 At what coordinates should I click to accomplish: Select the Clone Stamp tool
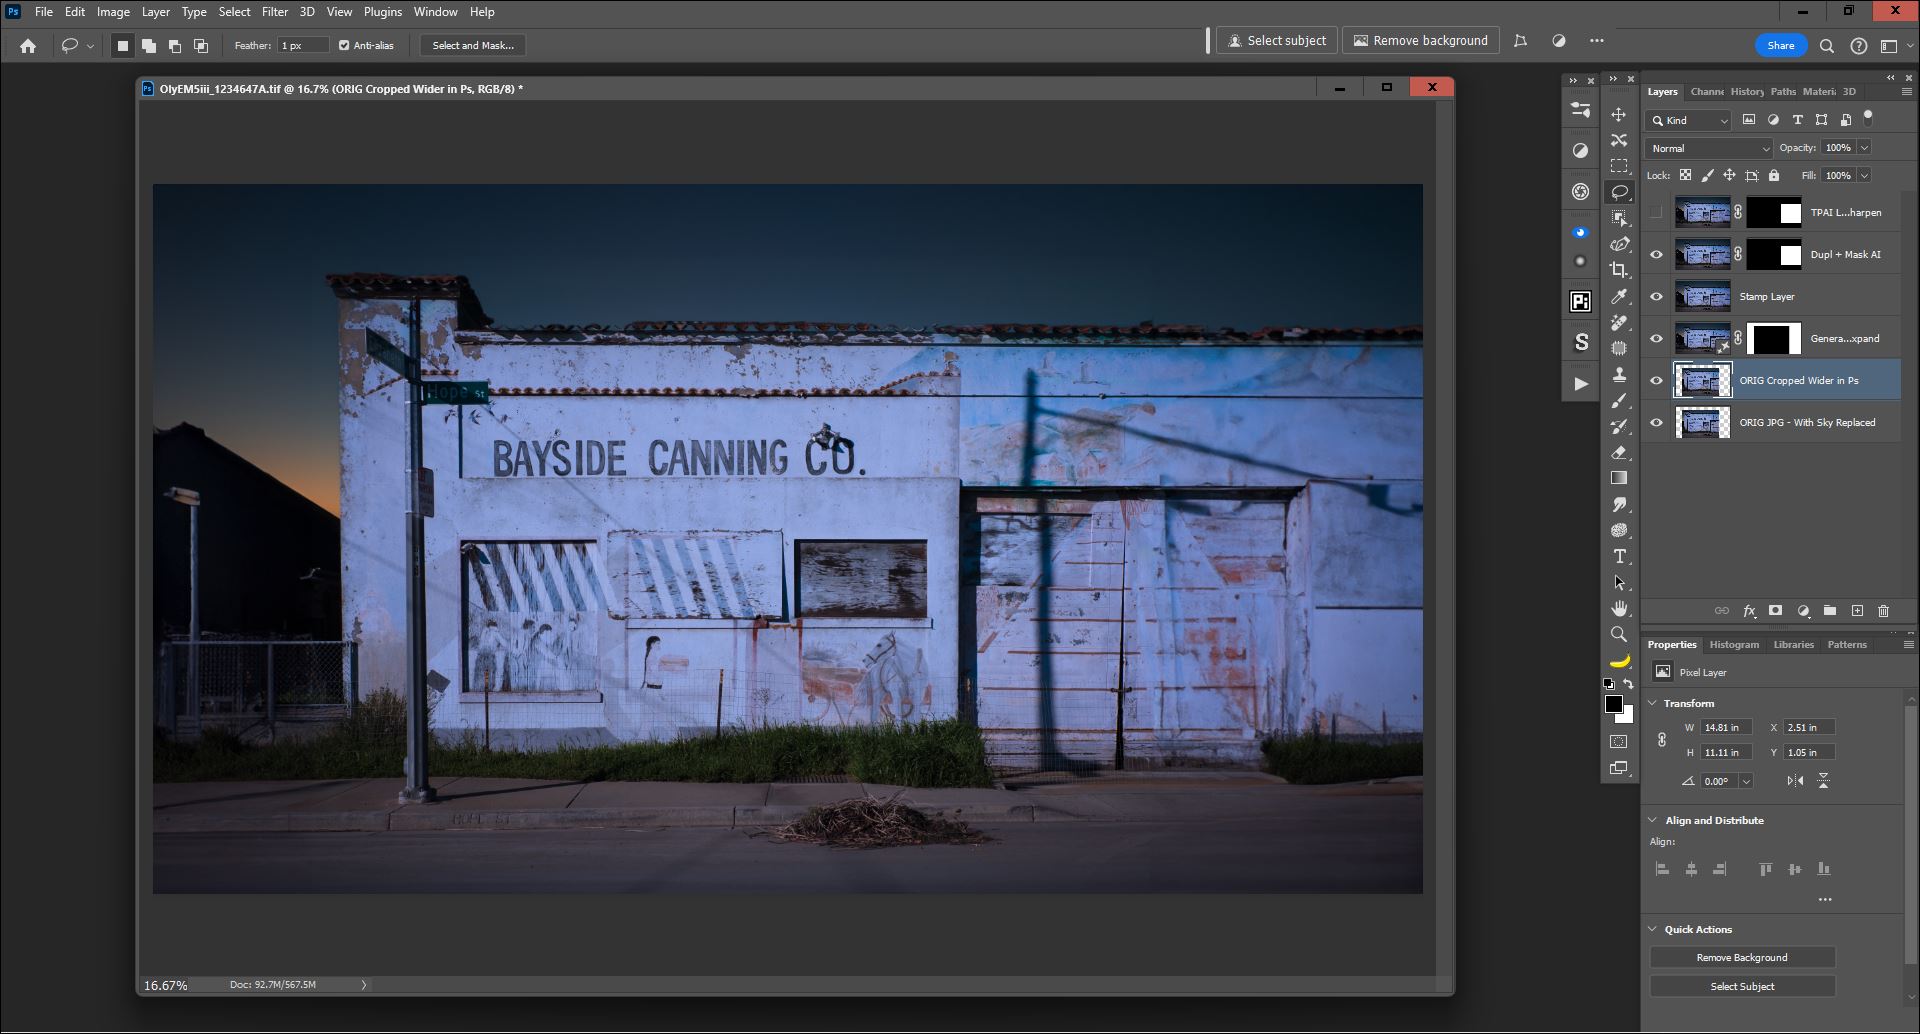1619,374
